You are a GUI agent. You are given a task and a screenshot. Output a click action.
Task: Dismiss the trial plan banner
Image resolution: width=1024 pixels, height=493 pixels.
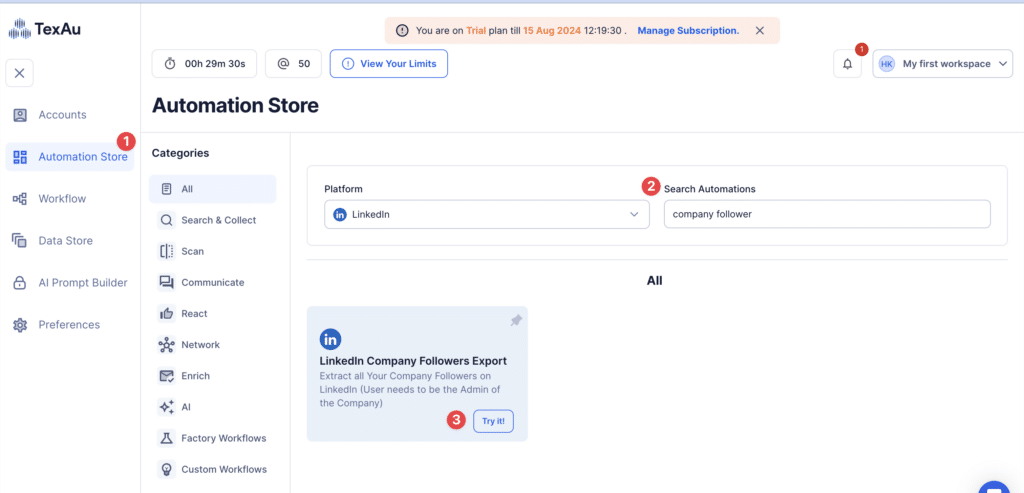point(760,31)
